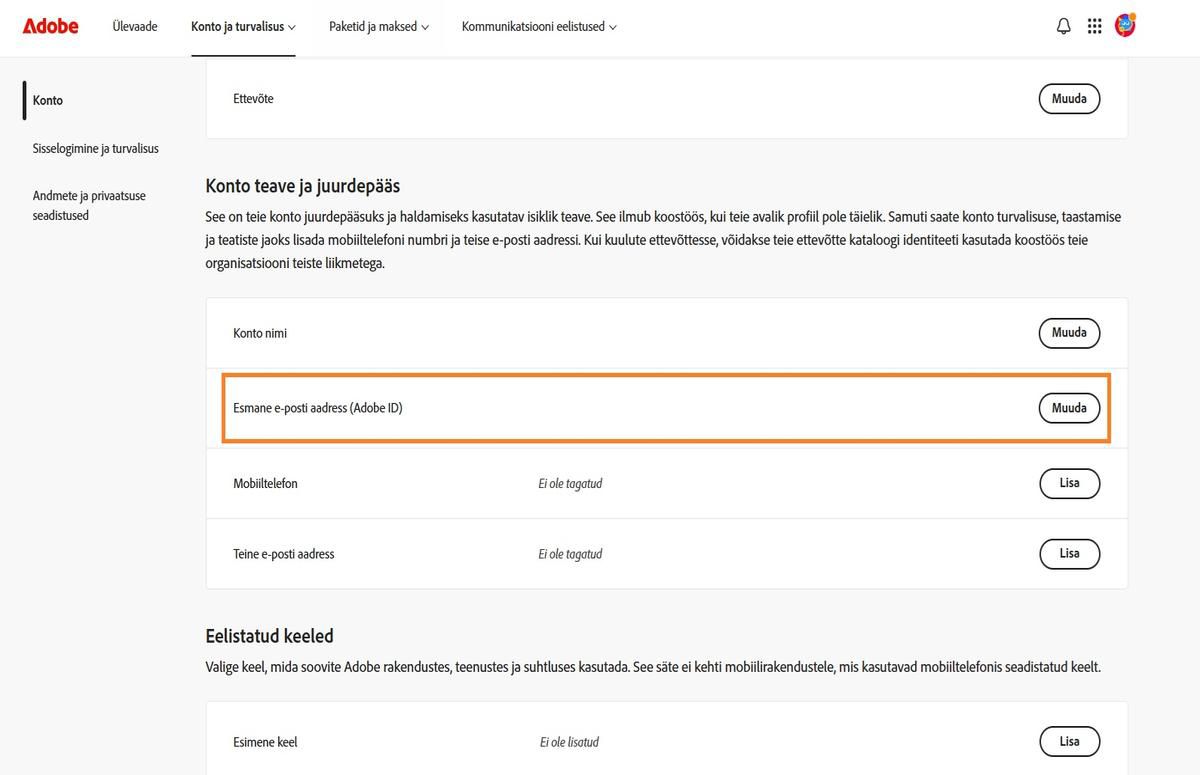
Task: Click the Konto nimi row
Action: (x=600, y=333)
